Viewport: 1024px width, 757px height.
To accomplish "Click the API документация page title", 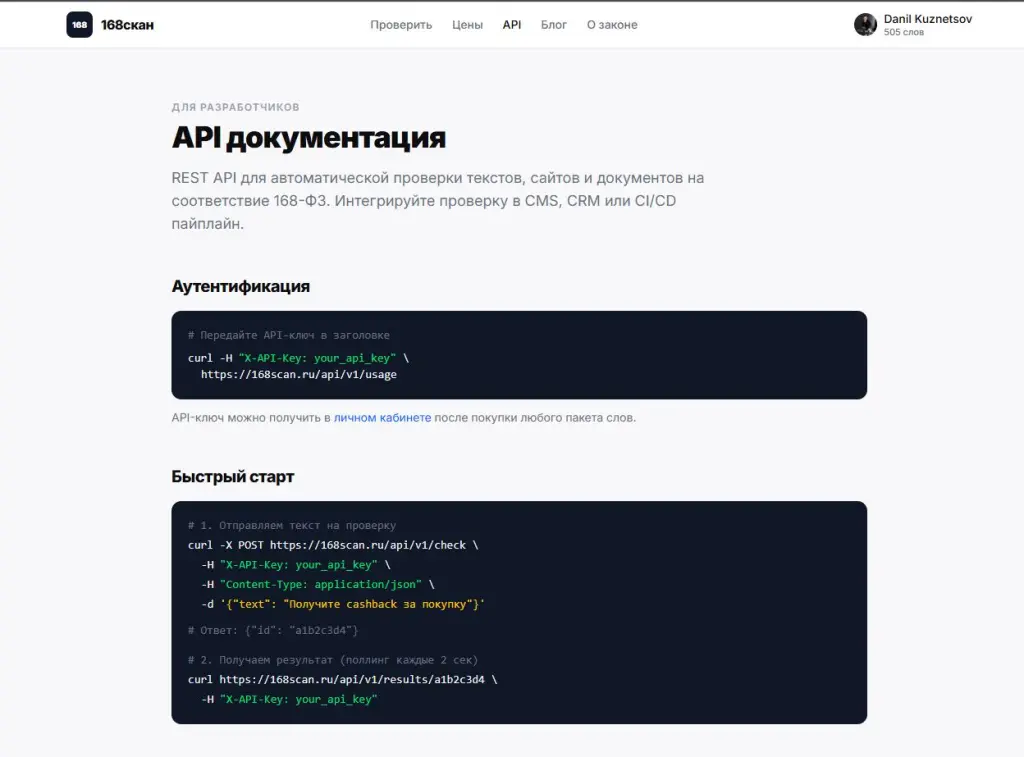I will coord(308,138).
